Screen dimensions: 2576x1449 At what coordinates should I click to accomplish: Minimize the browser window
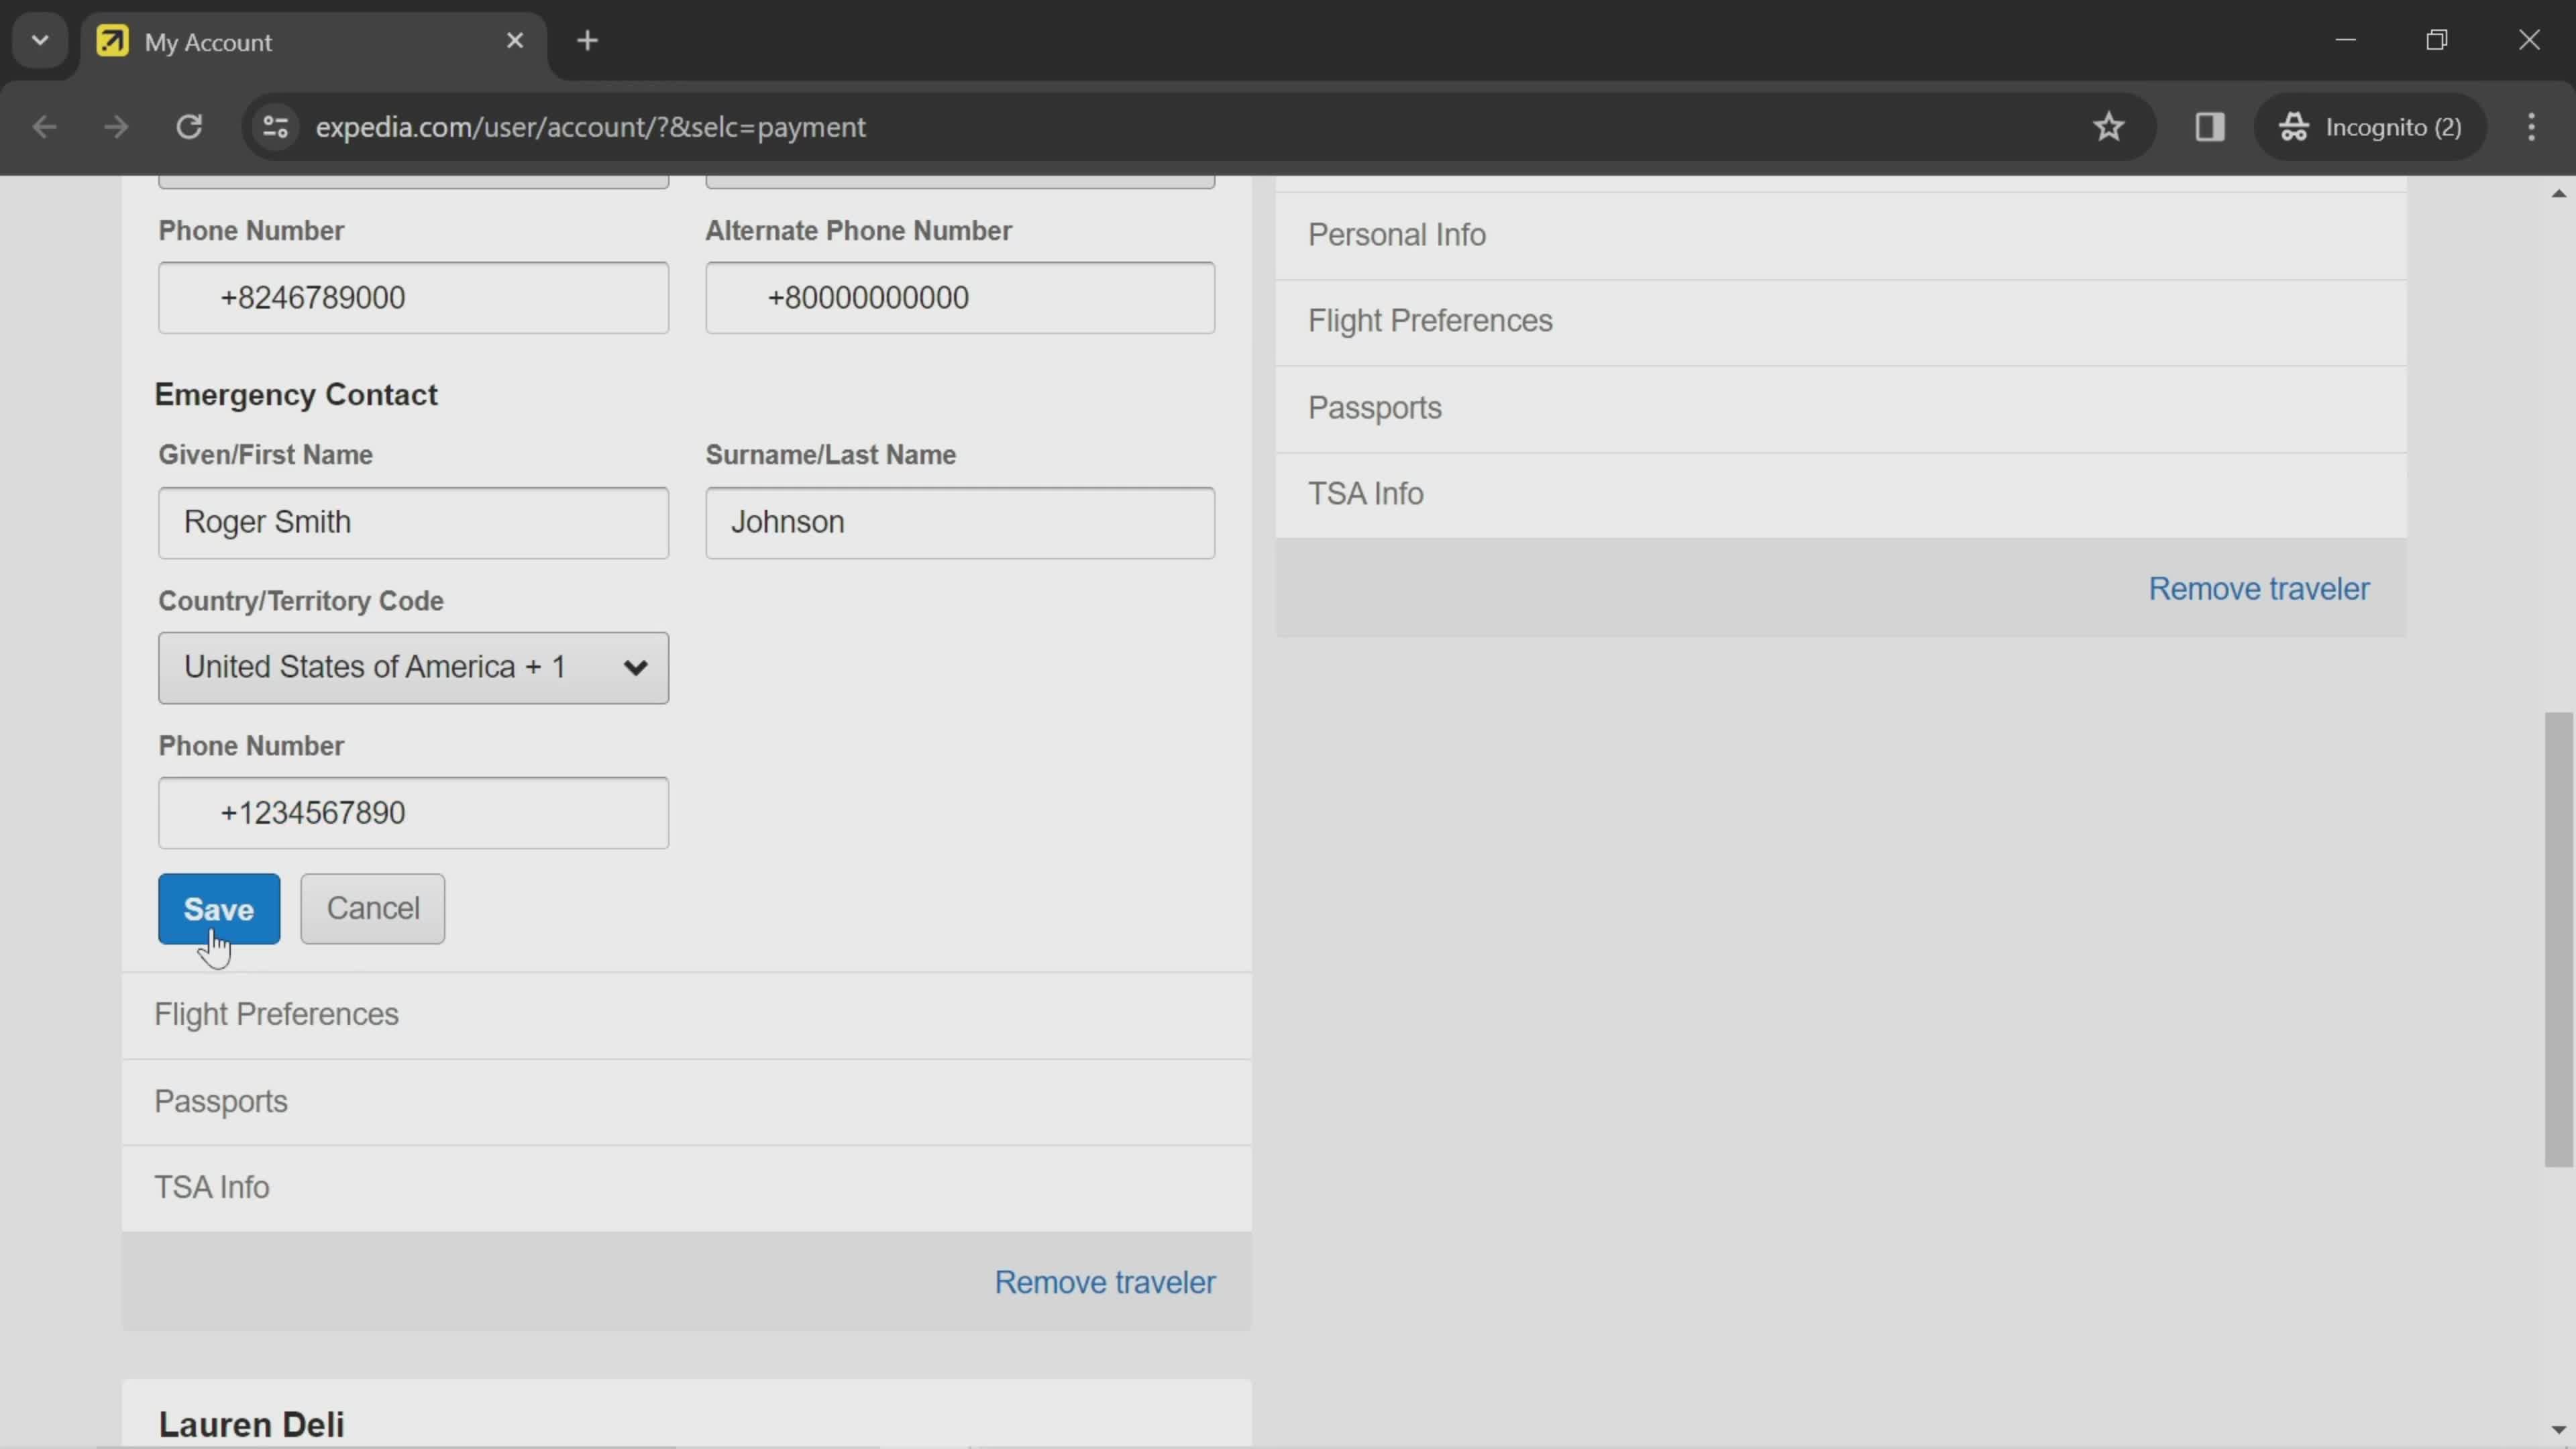2346,41
